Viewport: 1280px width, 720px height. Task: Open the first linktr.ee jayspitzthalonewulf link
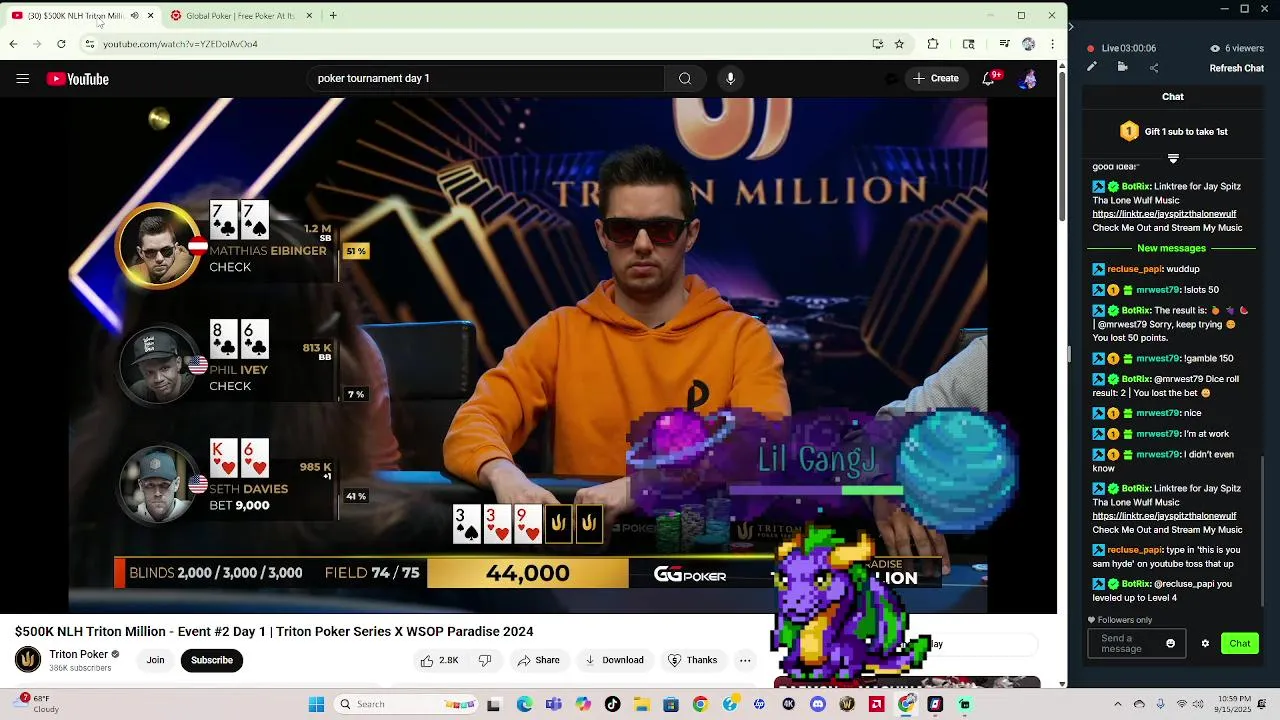1164,214
